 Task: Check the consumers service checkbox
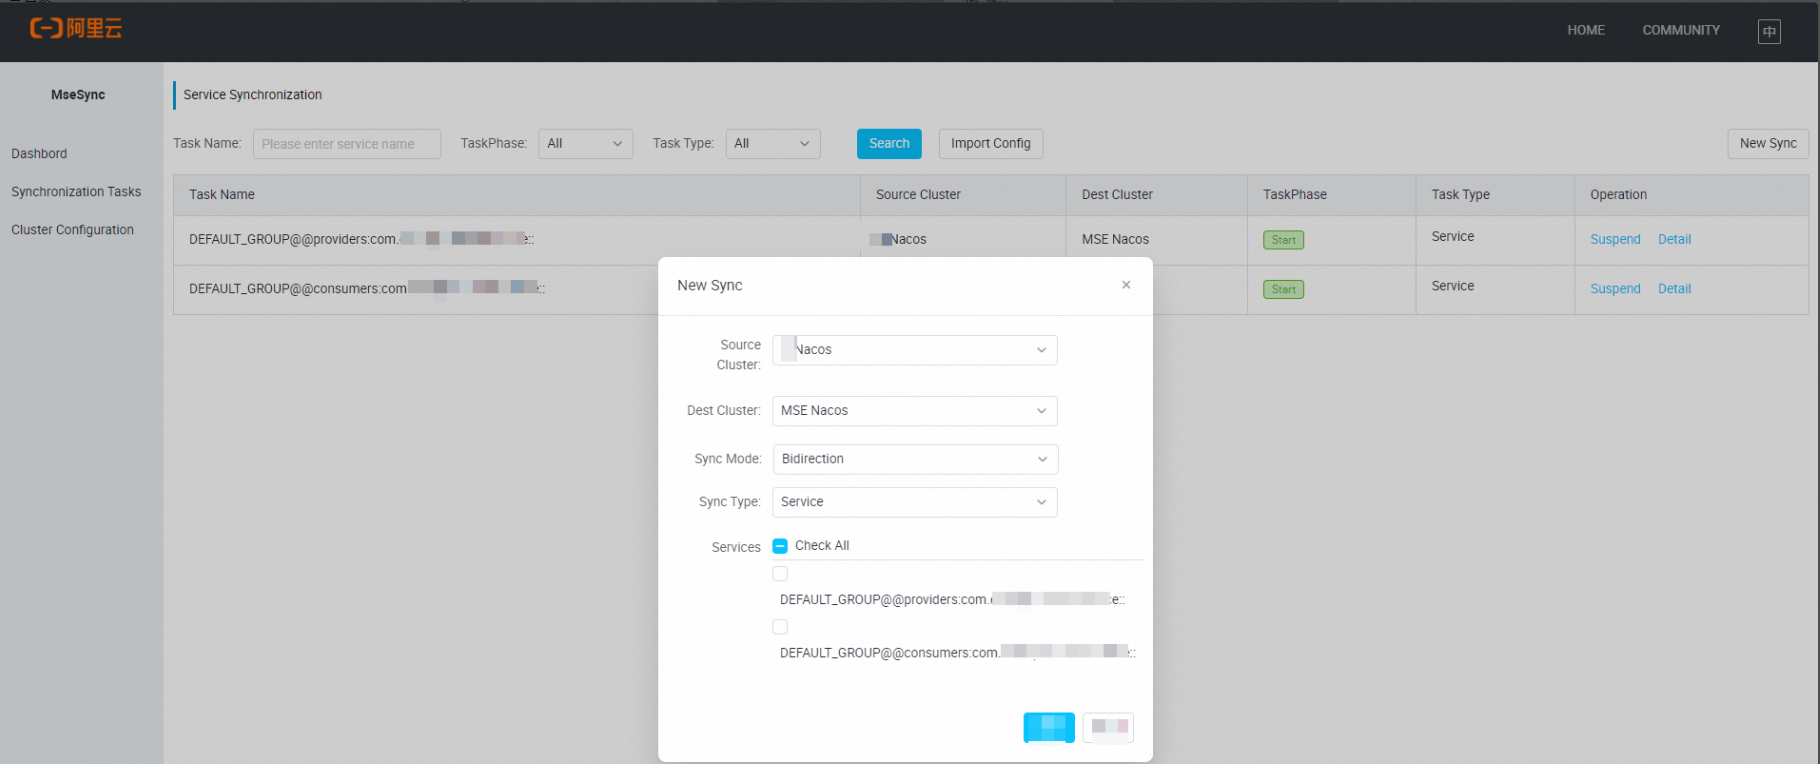pos(780,627)
